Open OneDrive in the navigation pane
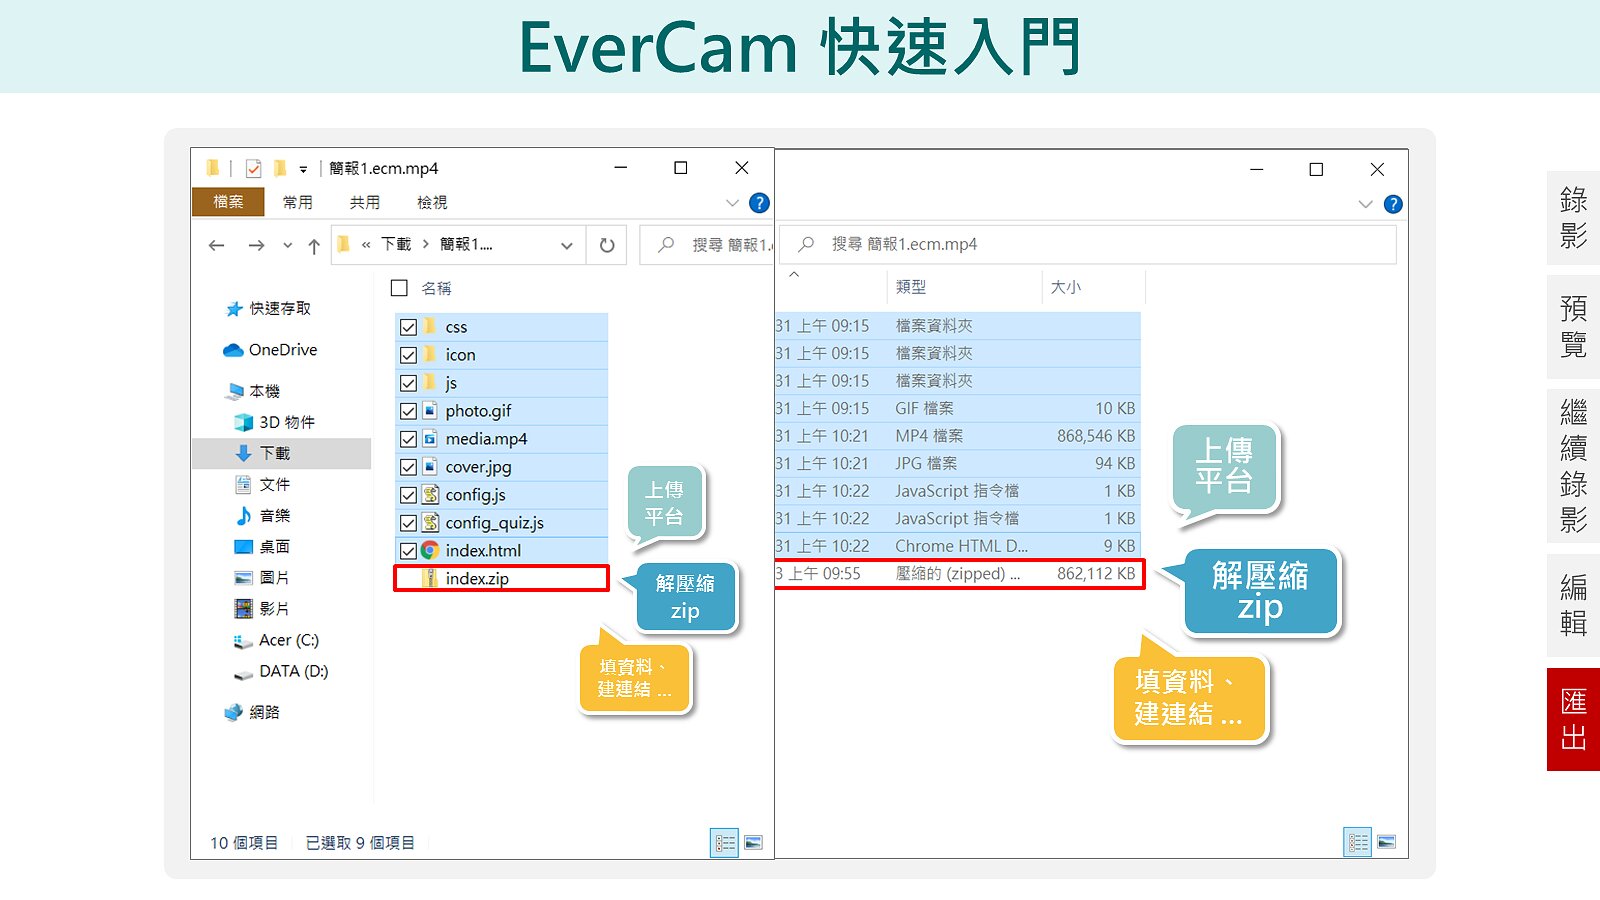The image size is (1600, 900). point(282,350)
